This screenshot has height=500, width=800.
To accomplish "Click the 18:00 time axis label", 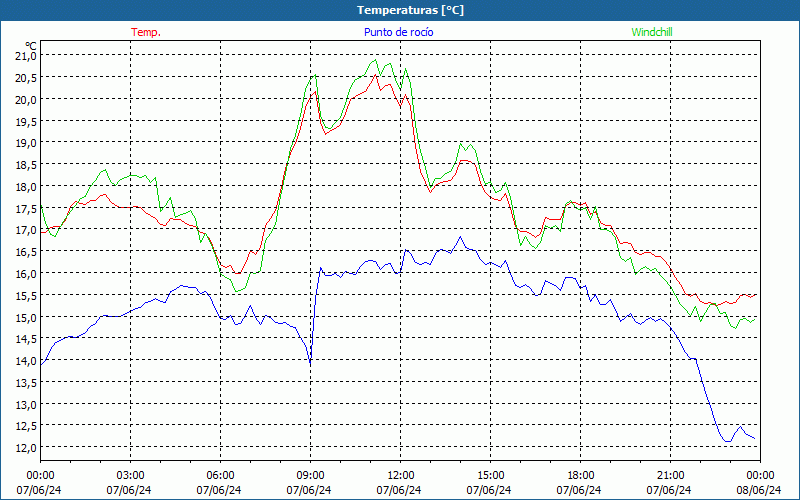I will [x=581, y=476].
